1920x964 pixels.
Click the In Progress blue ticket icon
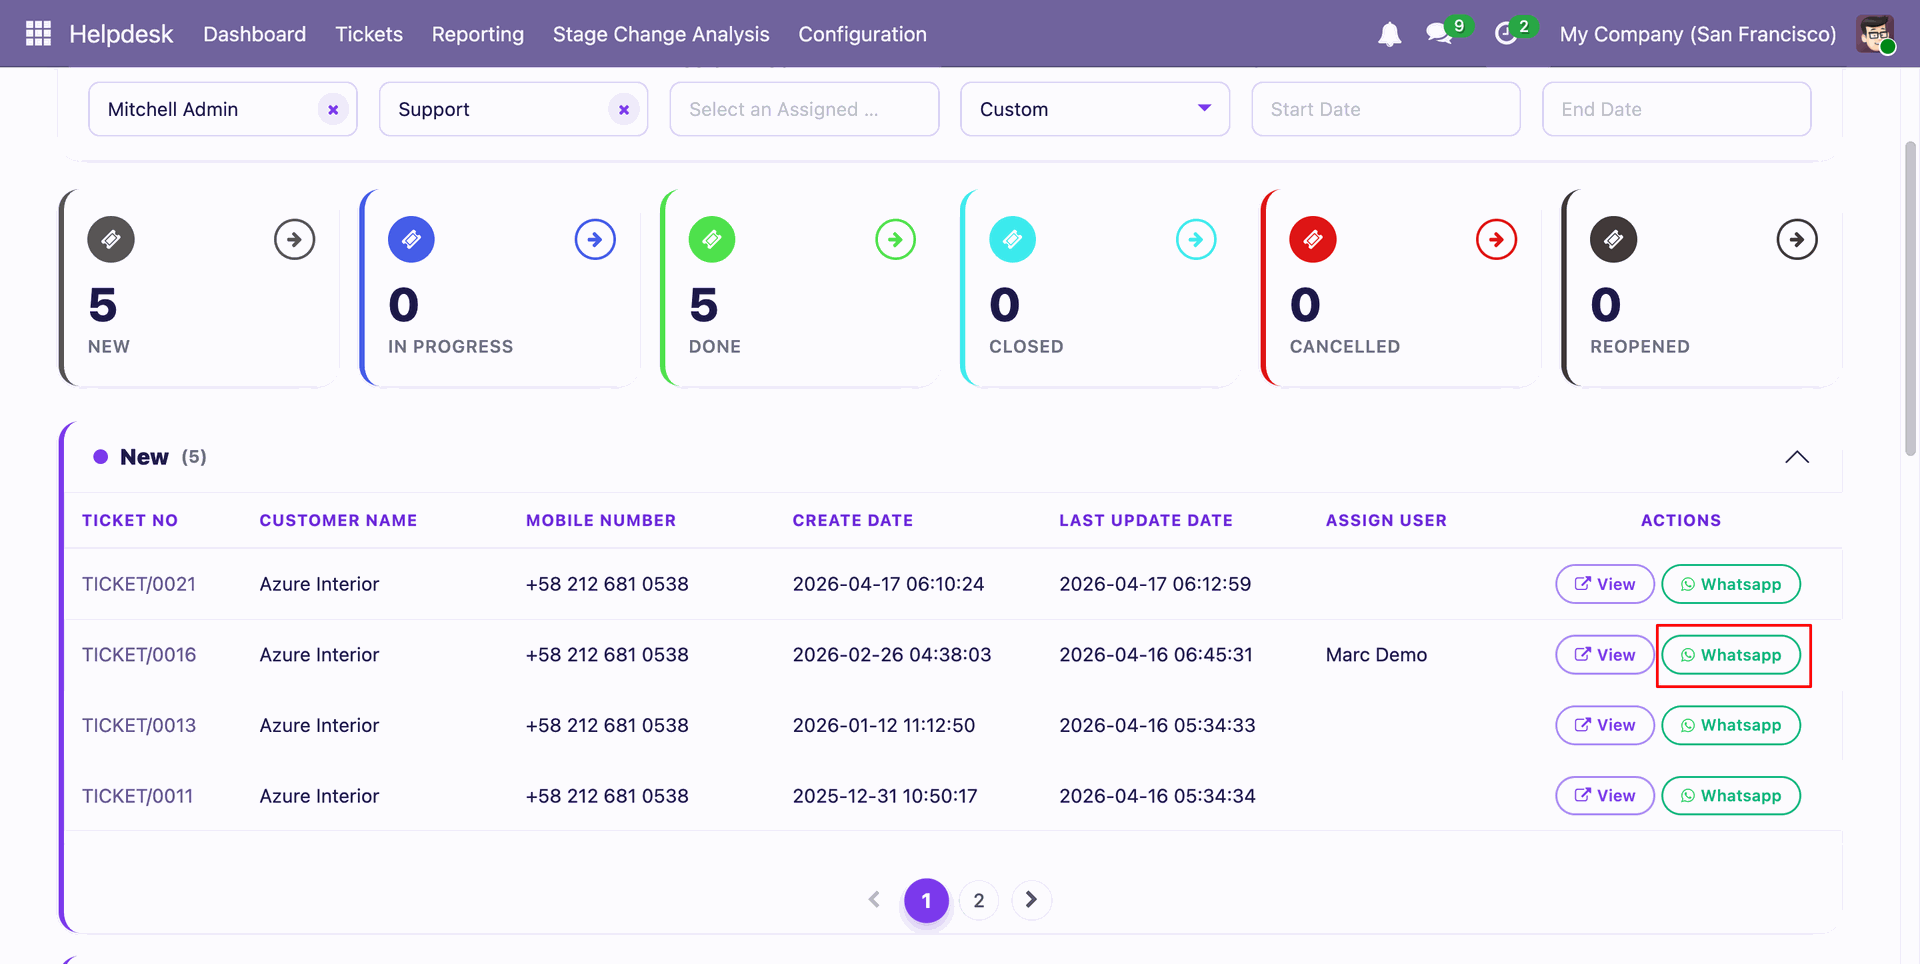(411, 240)
